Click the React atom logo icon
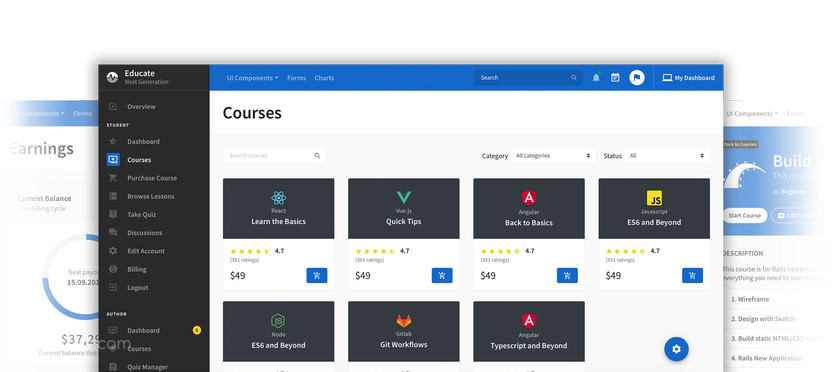 tap(279, 198)
